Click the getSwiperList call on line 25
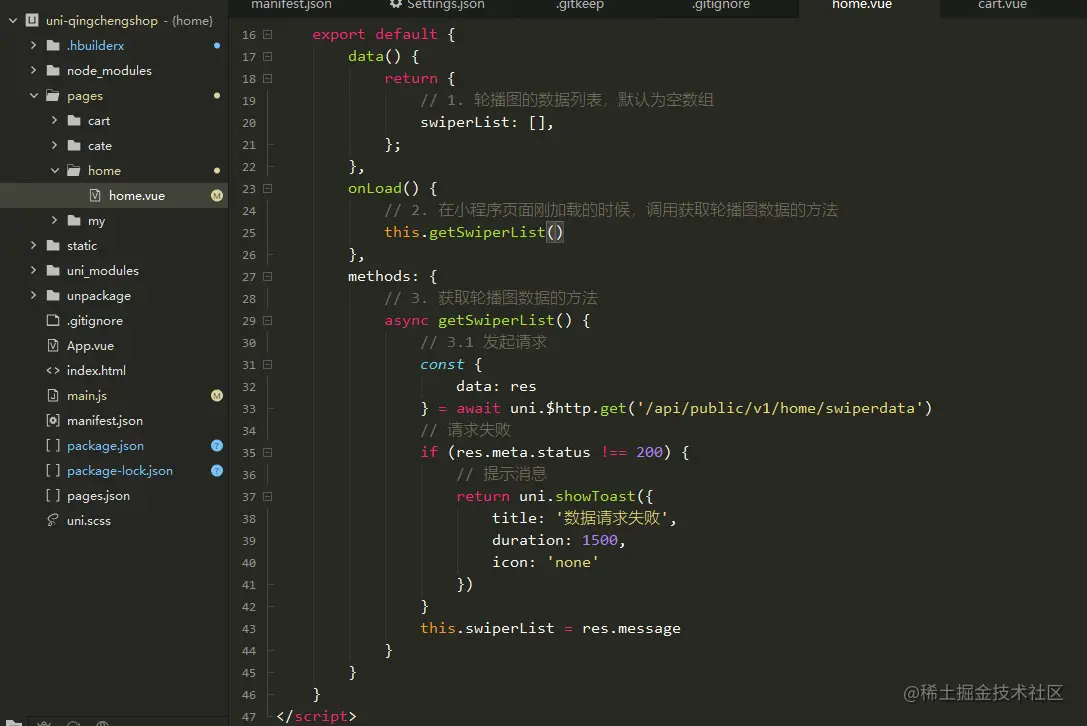1087x726 pixels. pyautogui.click(x=487, y=232)
